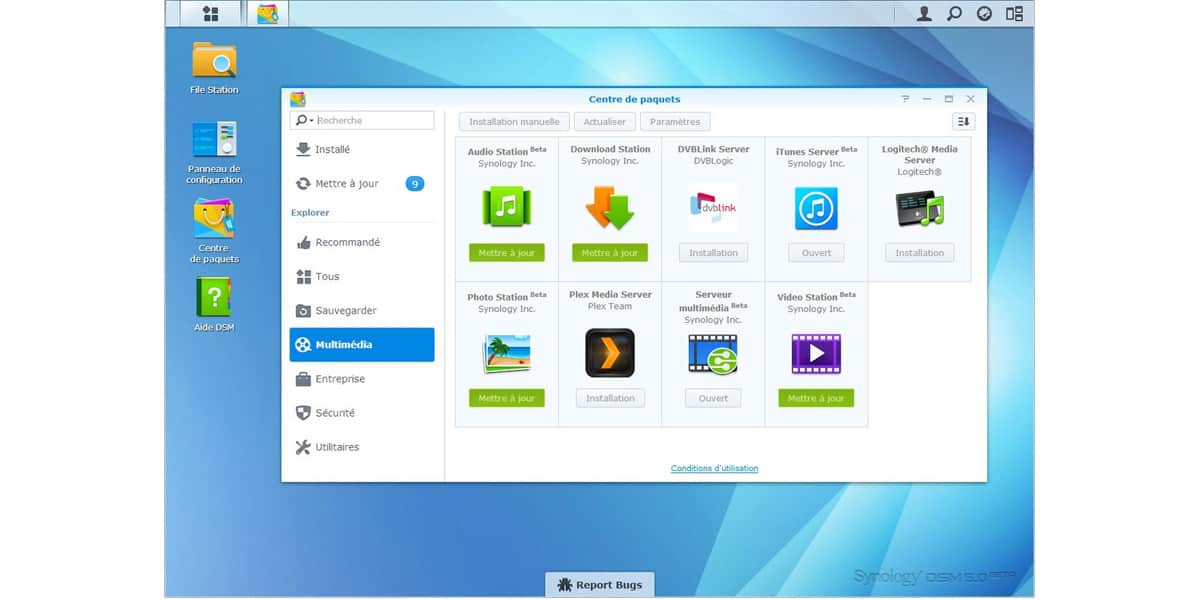Click the Download Station arrows icon

click(610, 207)
